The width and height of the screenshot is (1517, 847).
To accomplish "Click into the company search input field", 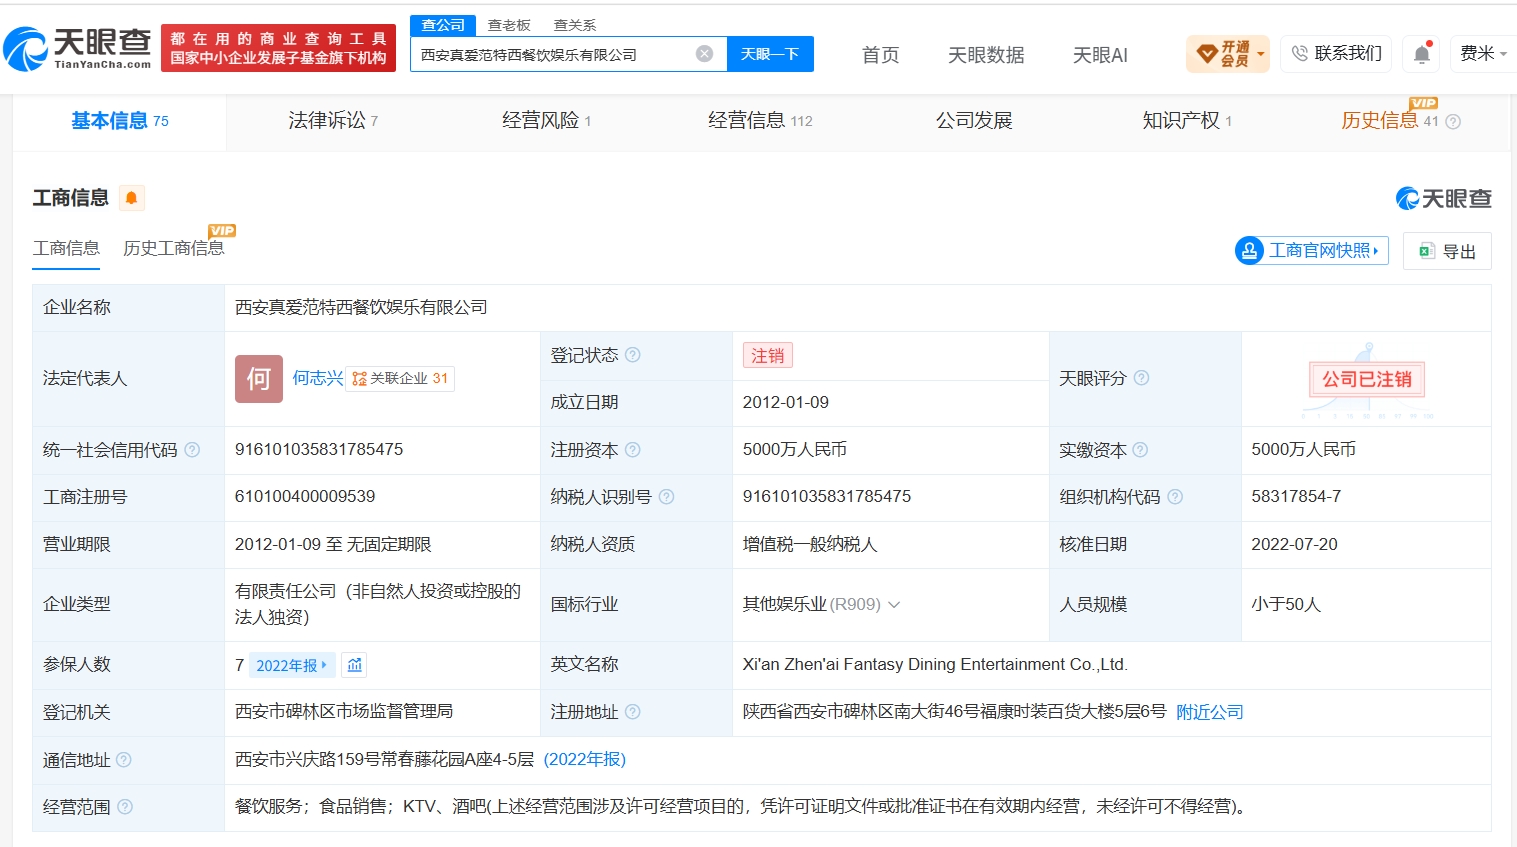I will click(x=556, y=54).
